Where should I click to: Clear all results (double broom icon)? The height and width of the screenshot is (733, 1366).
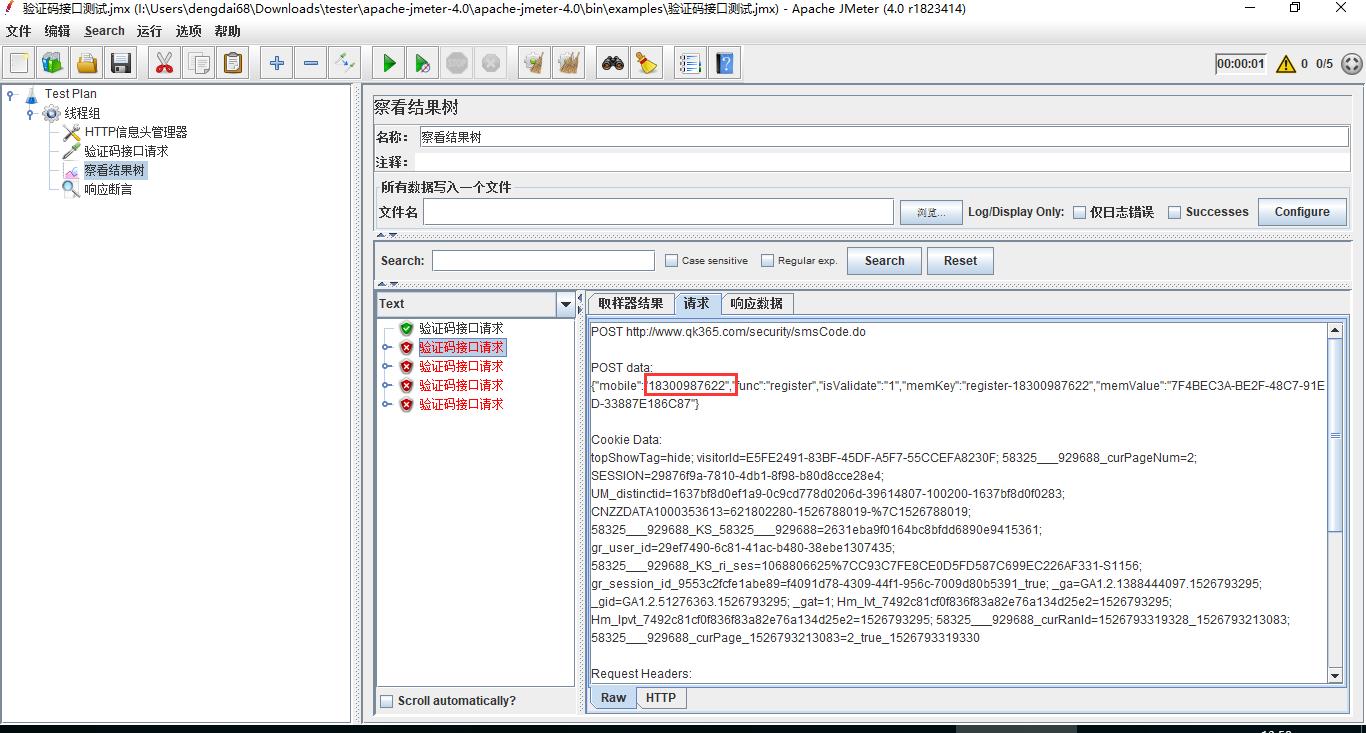tap(569, 63)
